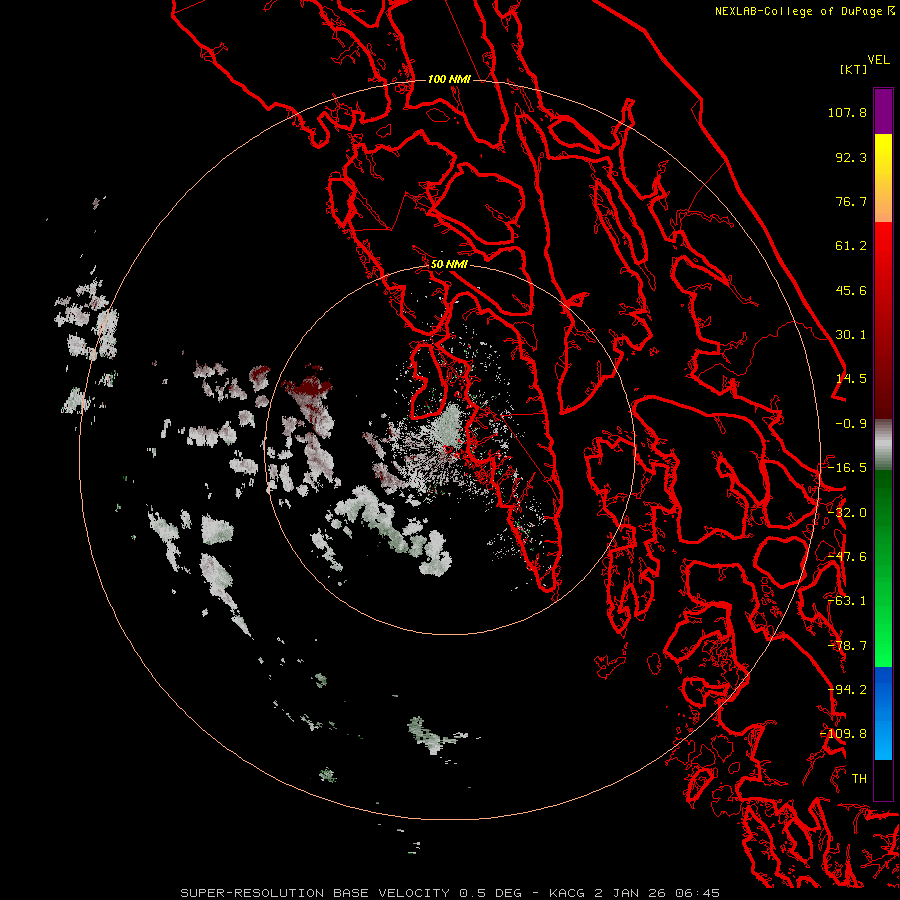Select the -78.7 velocity scale value
This screenshot has height=900, width=900.
[x=847, y=646]
